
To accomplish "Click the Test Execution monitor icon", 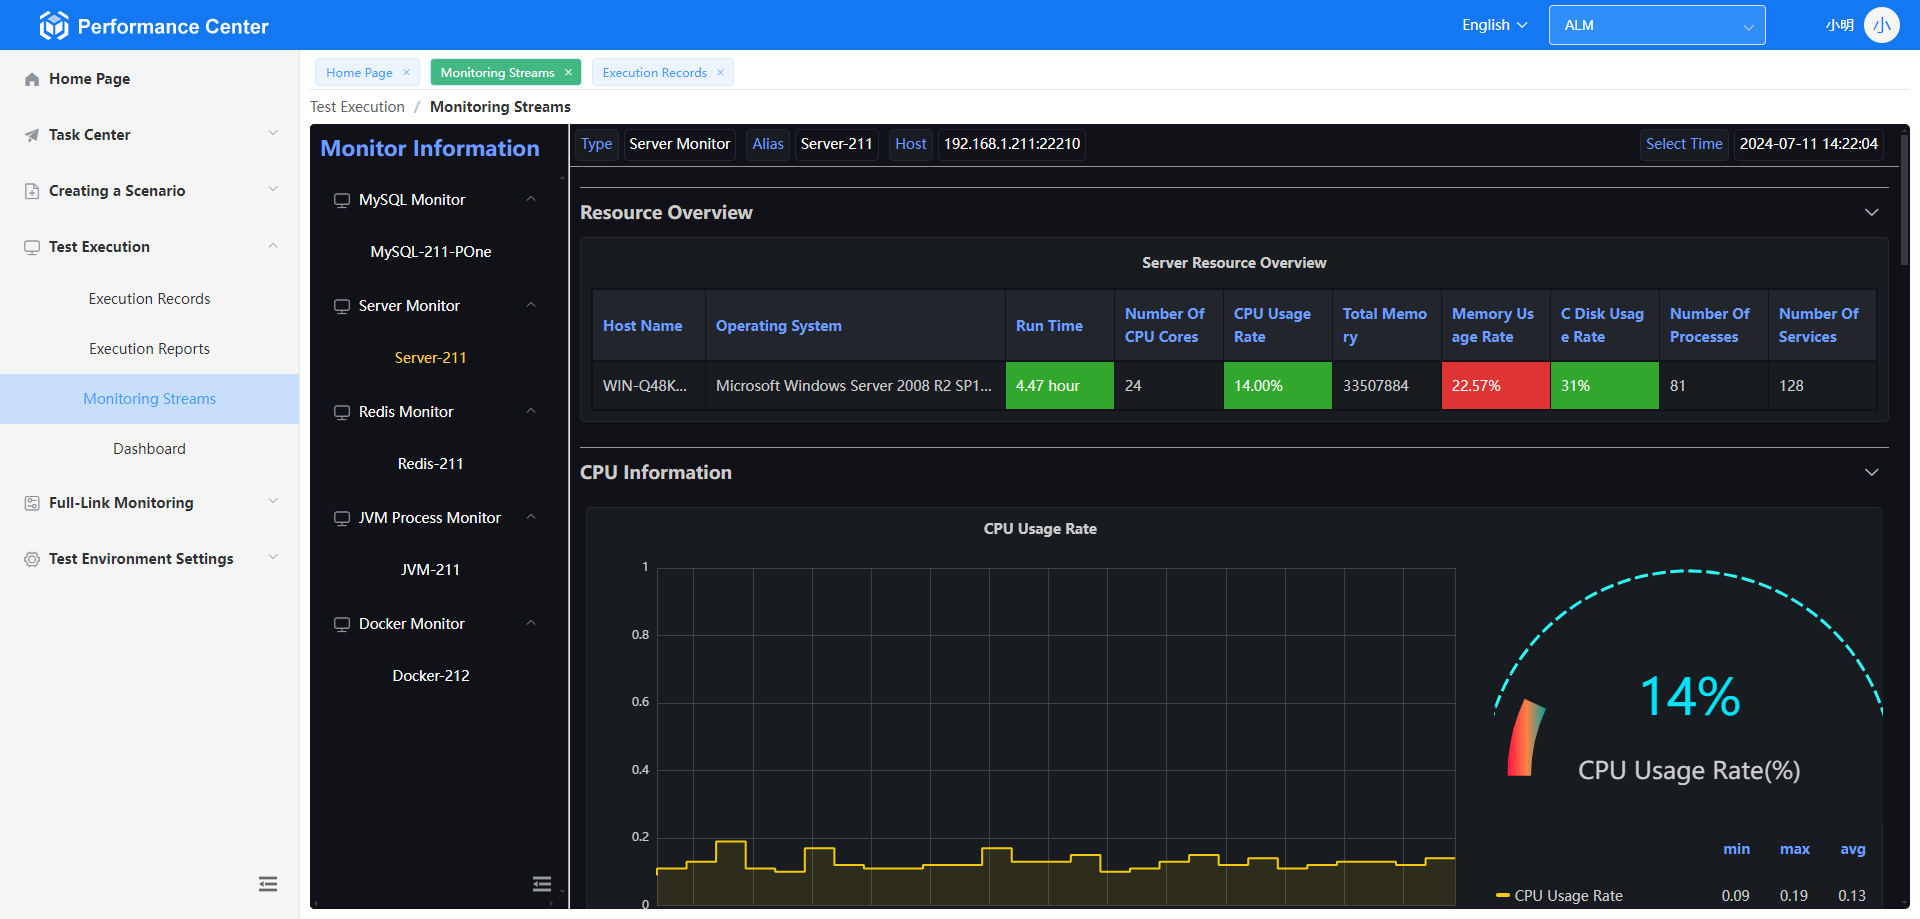I will pos(32,247).
